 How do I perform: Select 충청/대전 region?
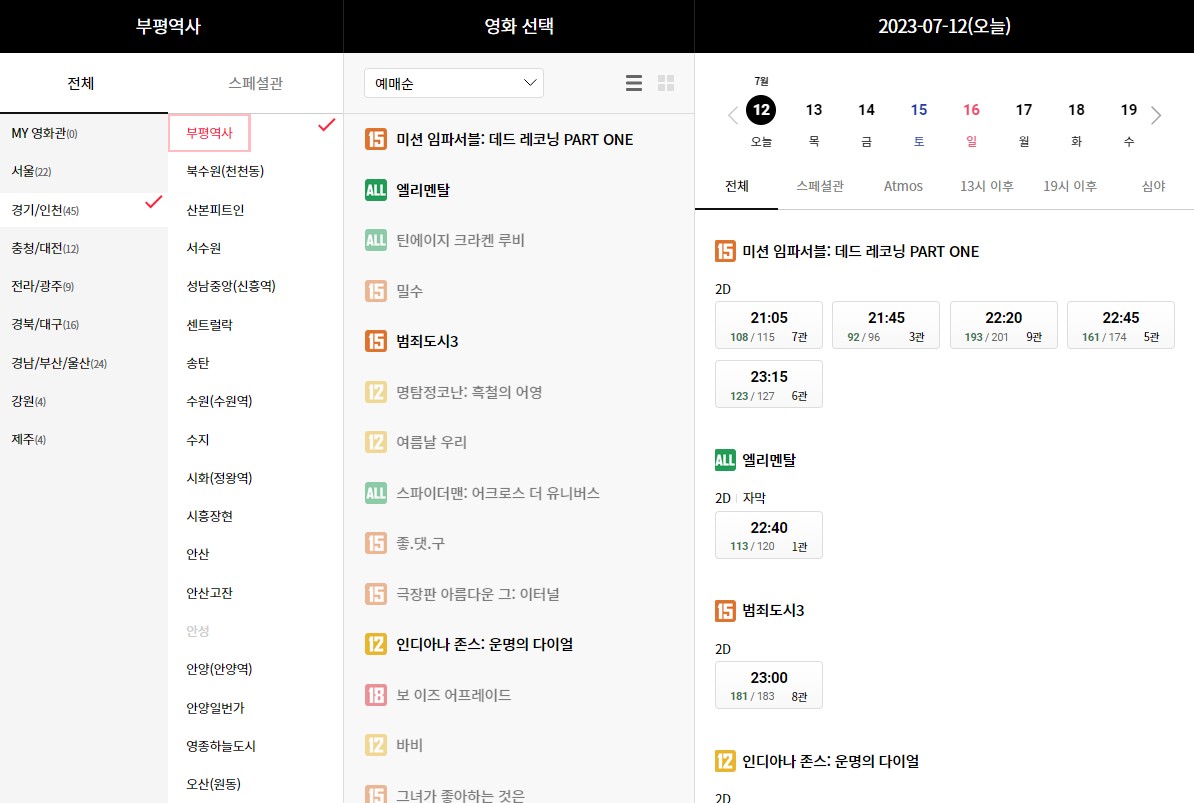coord(84,248)
